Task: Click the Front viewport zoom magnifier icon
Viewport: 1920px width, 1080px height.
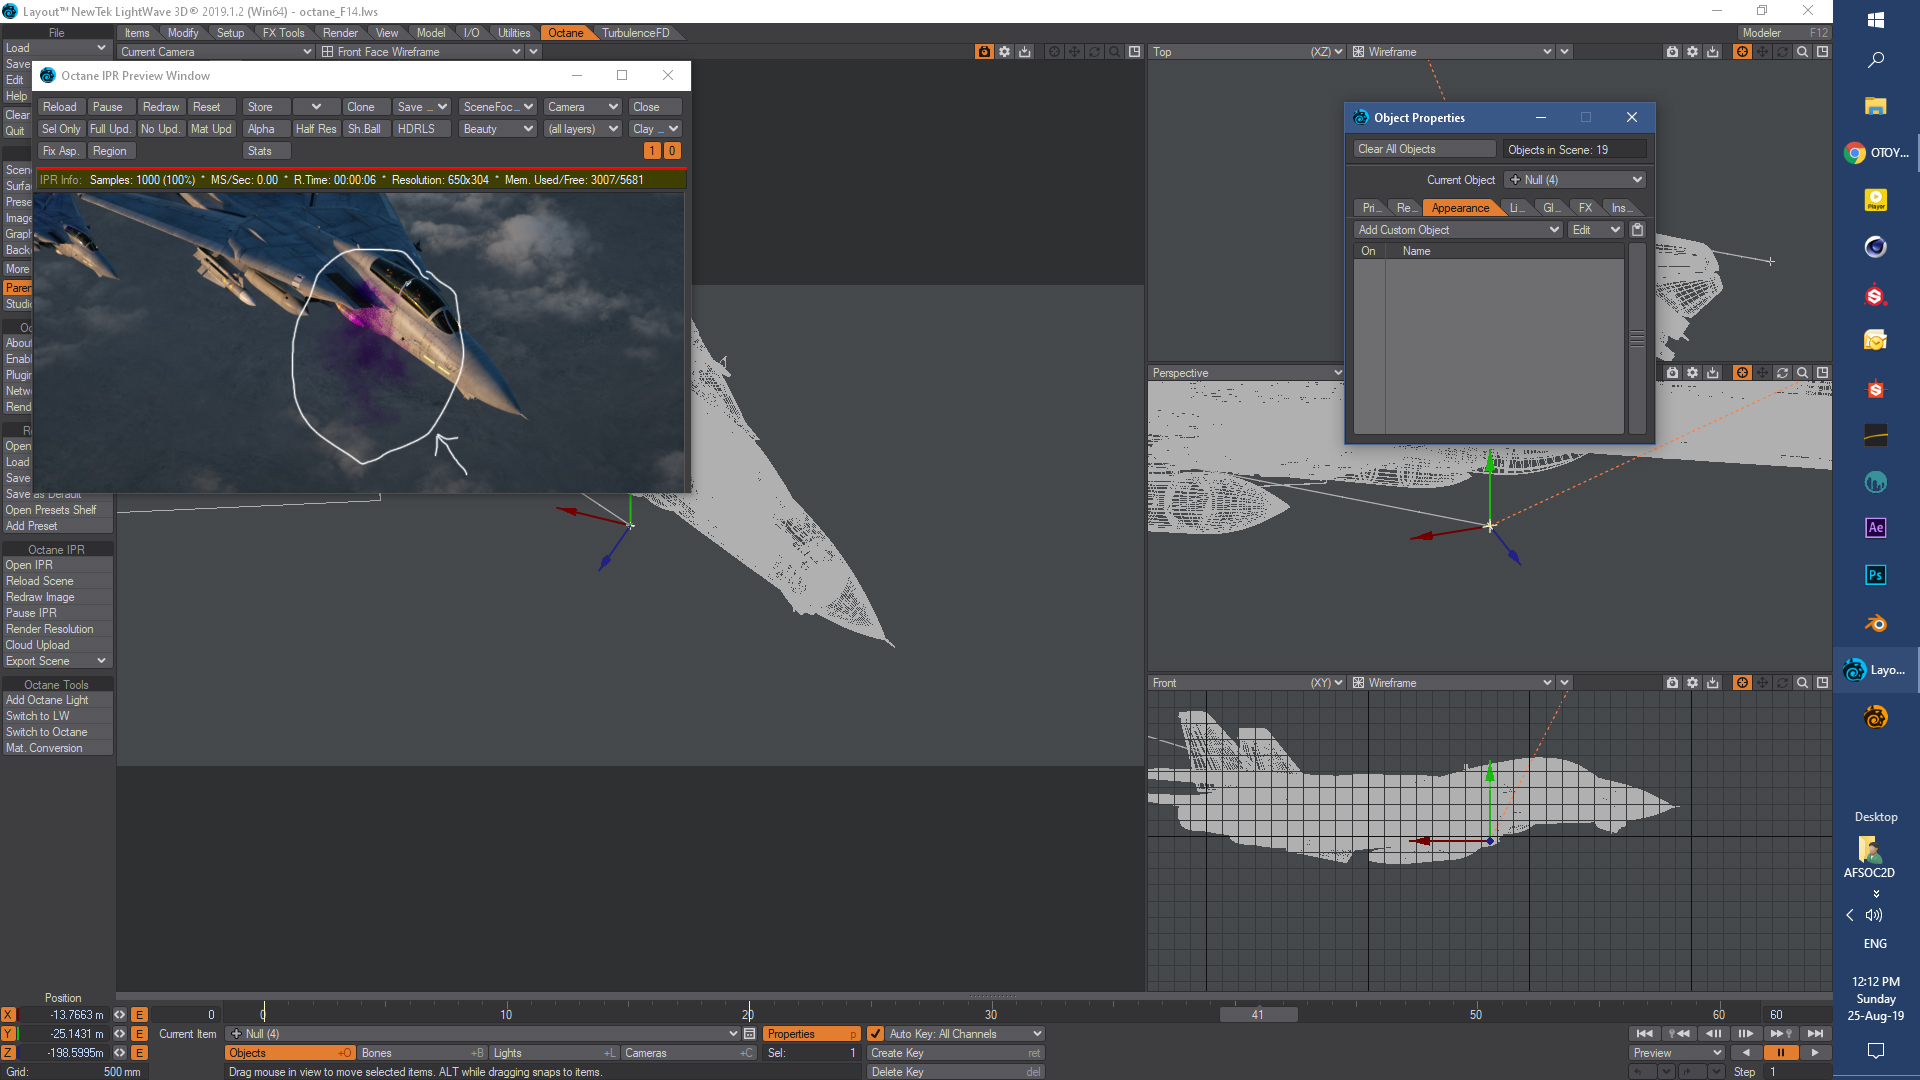Action: tap(1802, 683)
